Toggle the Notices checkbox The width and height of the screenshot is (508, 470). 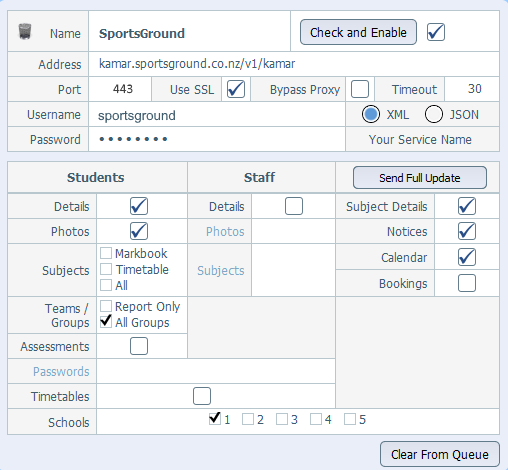click(x=467, y=231)
